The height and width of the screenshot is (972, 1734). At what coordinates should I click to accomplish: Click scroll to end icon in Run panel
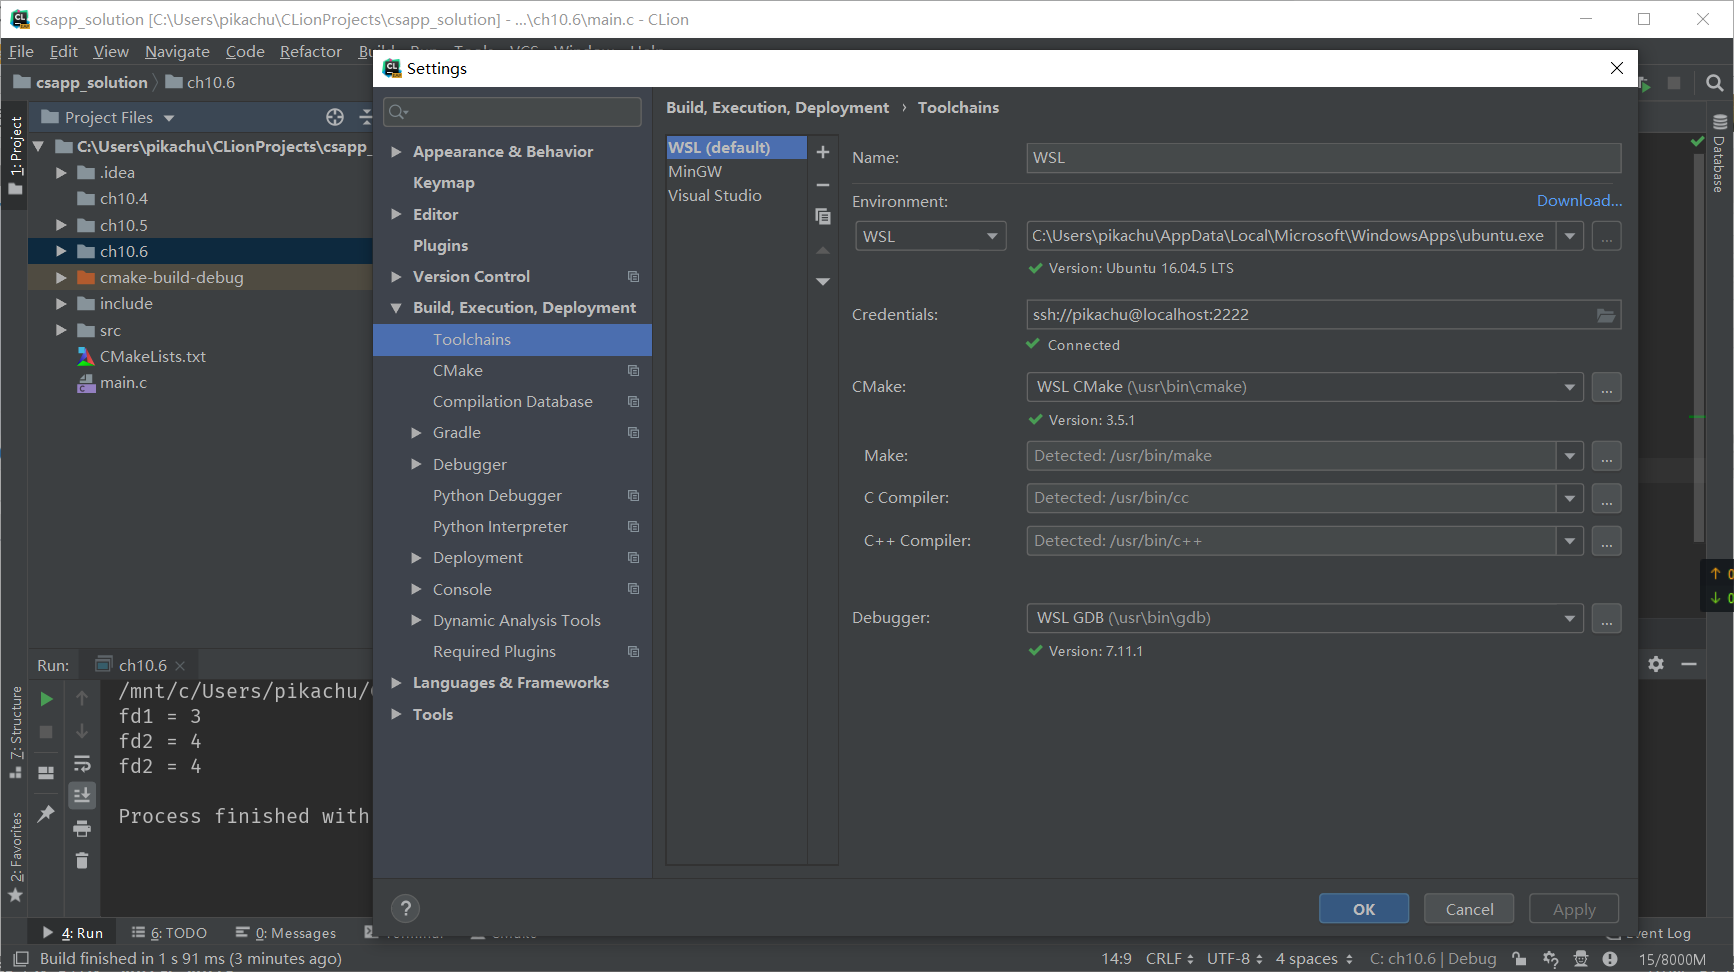pos(82,795)
